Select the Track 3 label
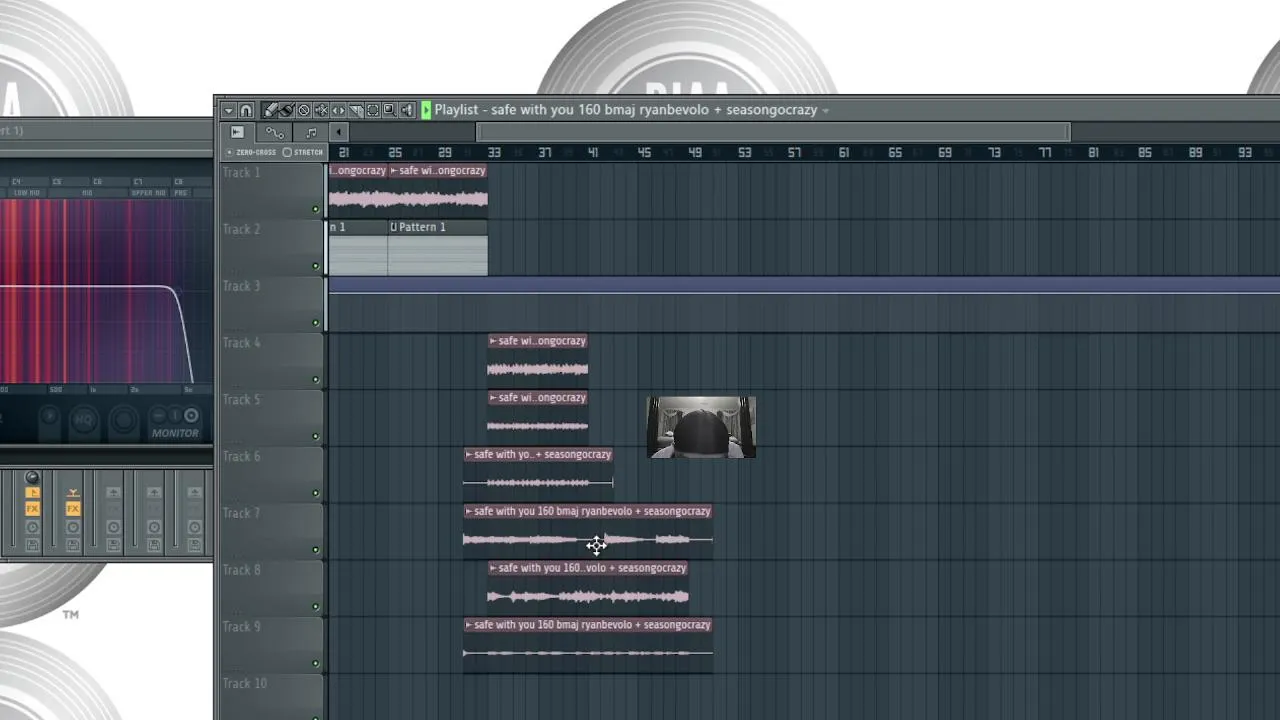This screenshot has width=1280, height=720. coord(241,286)
